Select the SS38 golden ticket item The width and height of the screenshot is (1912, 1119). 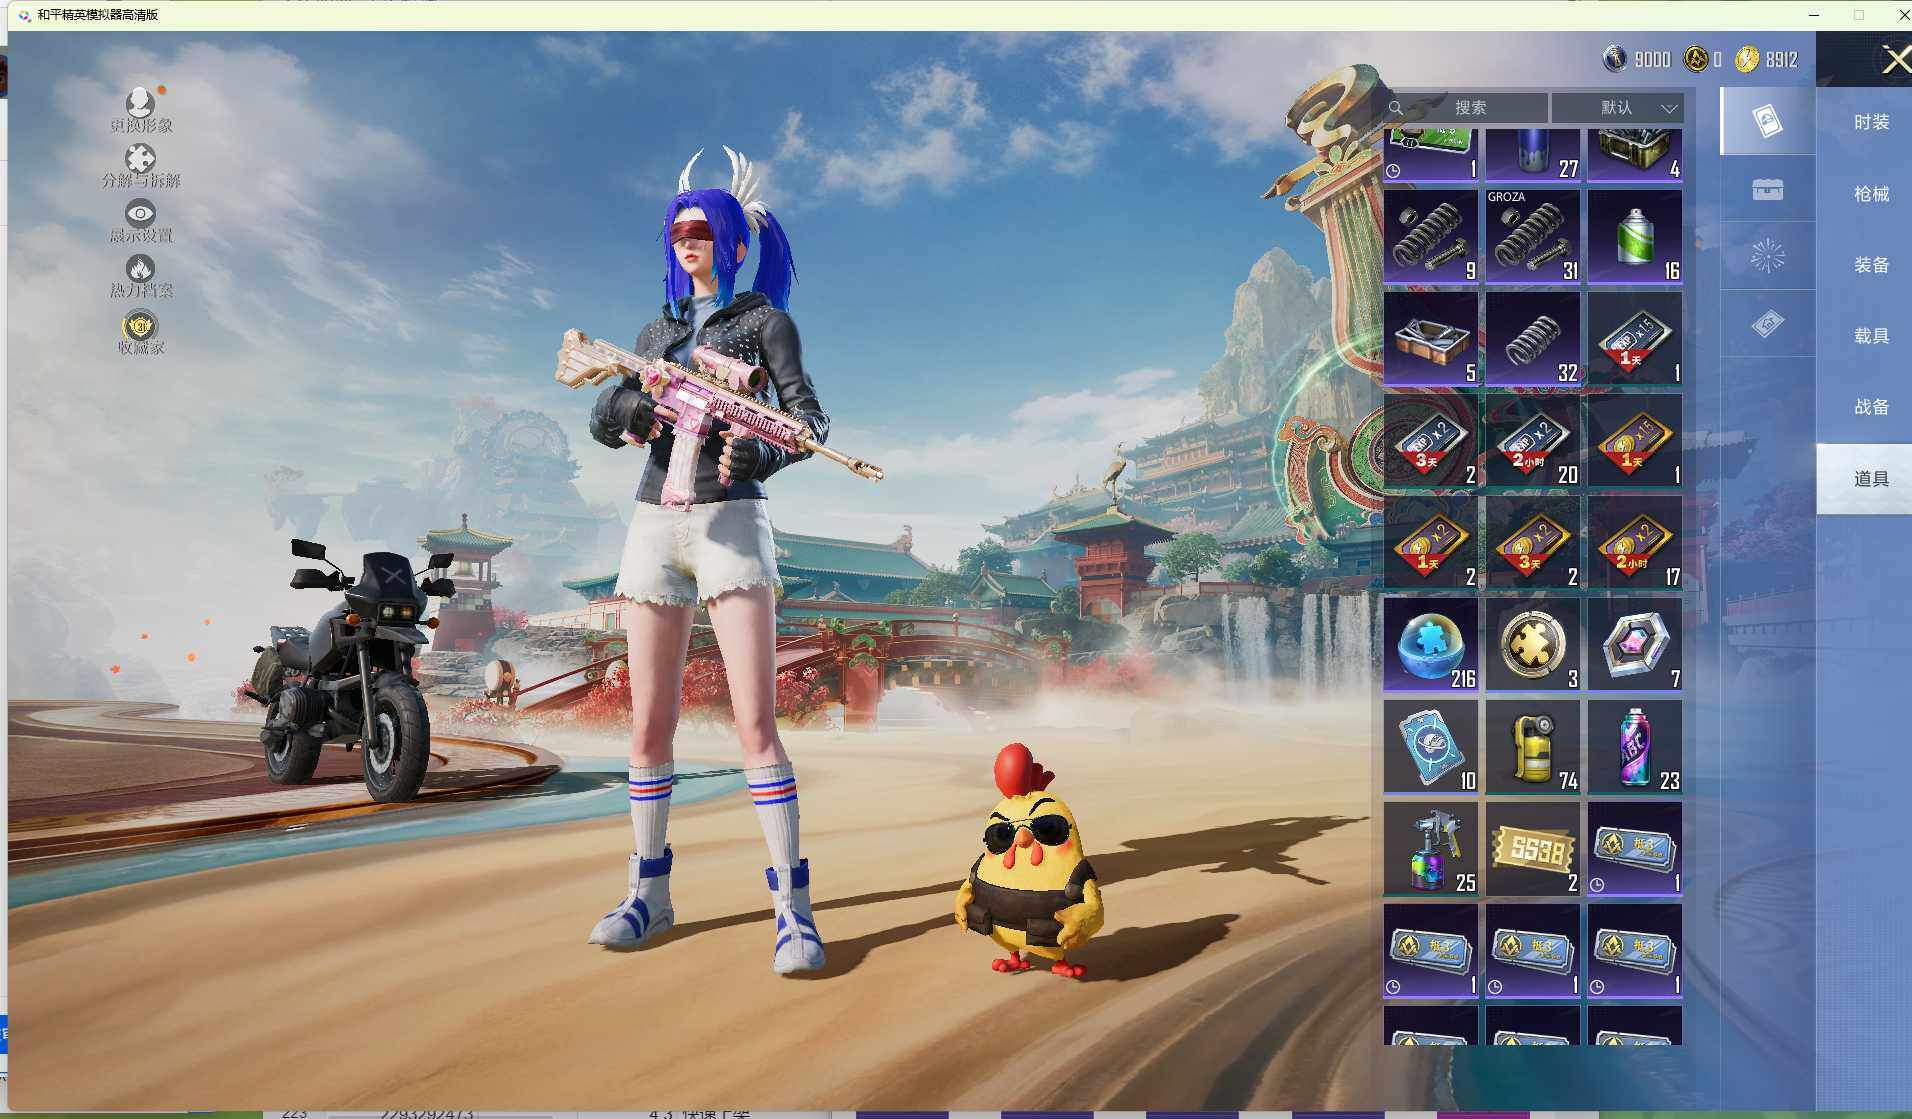click(1533, 849)
